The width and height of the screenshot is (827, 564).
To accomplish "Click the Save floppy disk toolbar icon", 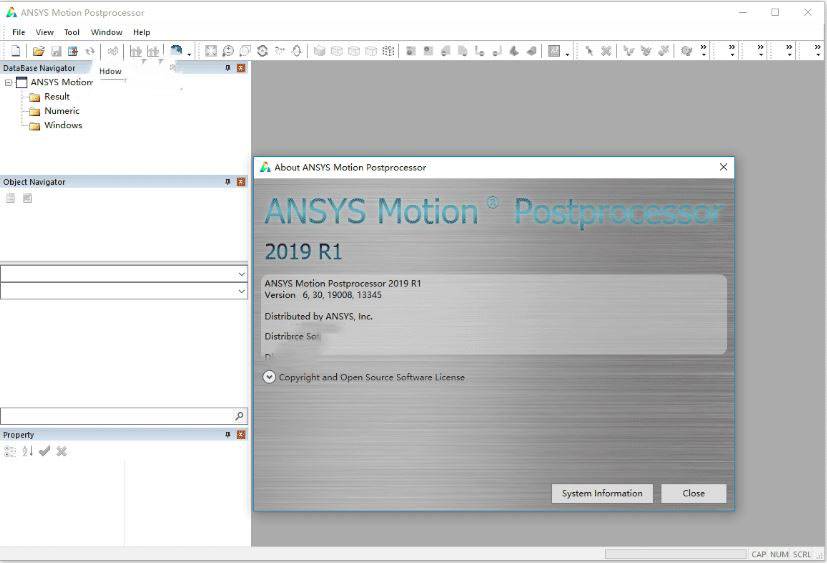I will click(x=56, y=51).
